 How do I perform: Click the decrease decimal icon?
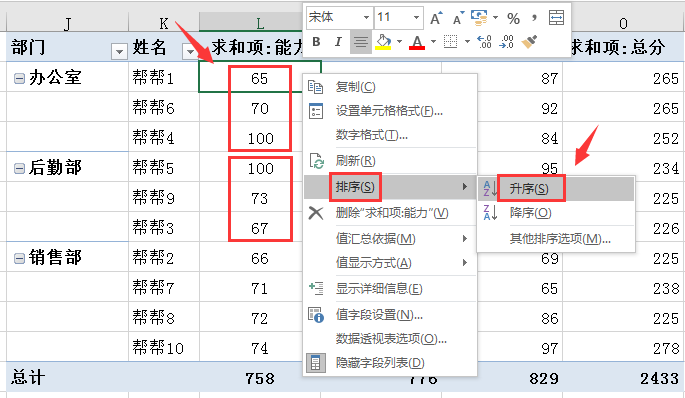[x=506, y=42]
